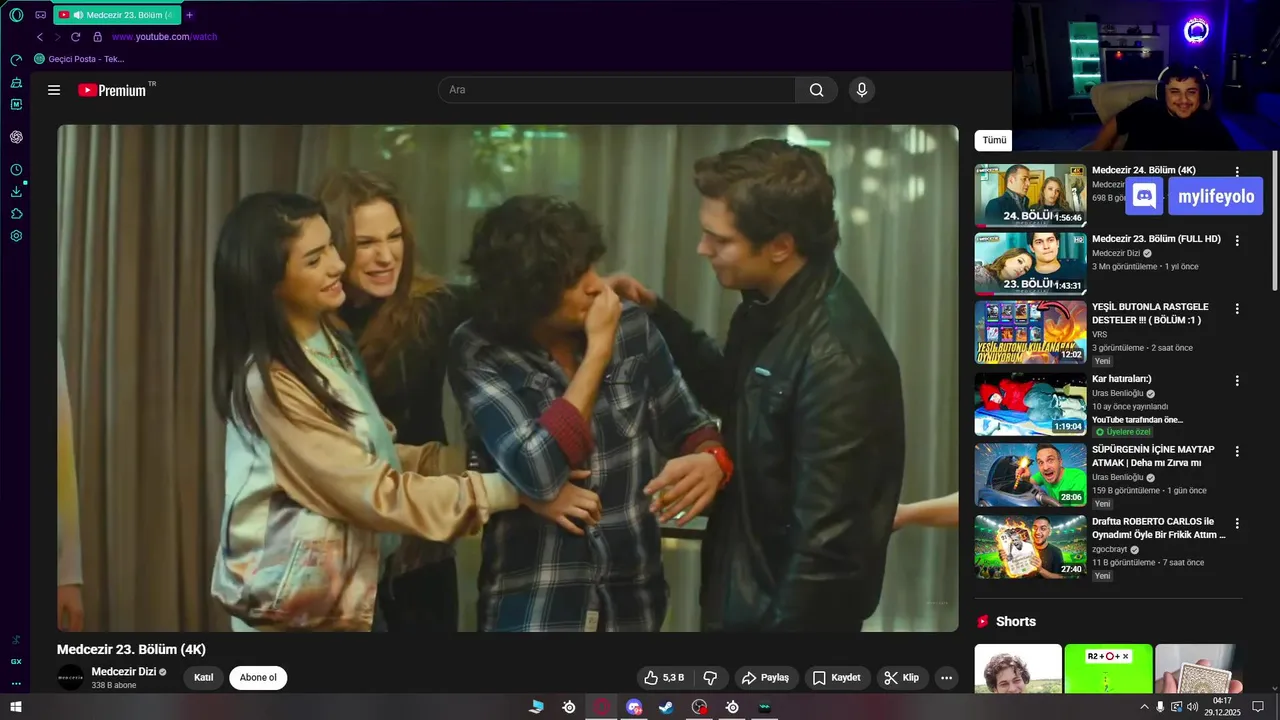Open a new browser tab with plus

tap(190, 15)
